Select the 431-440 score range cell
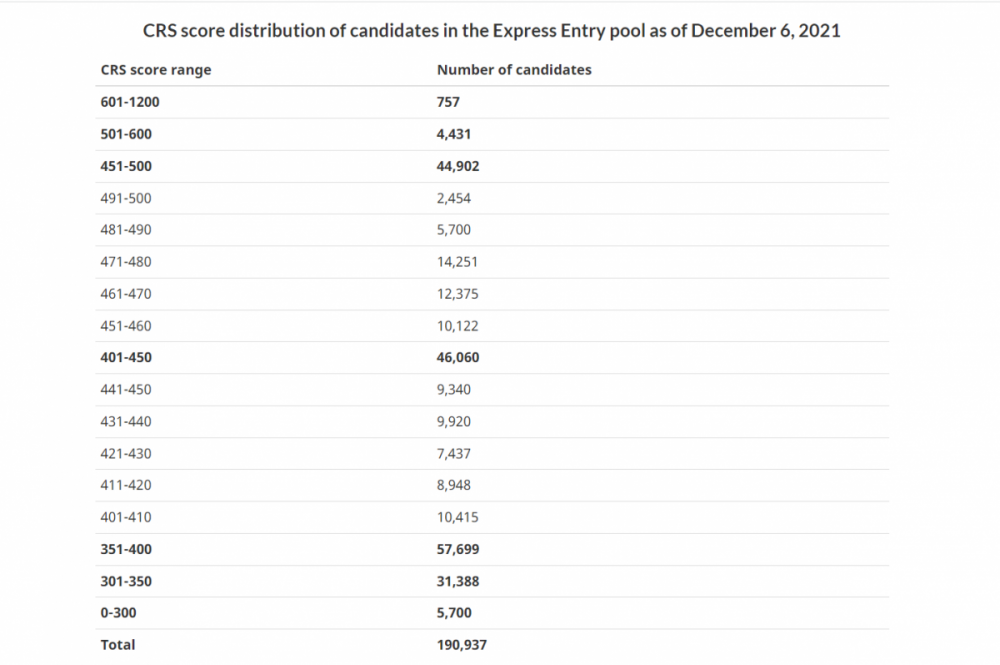 coord(126,422)
